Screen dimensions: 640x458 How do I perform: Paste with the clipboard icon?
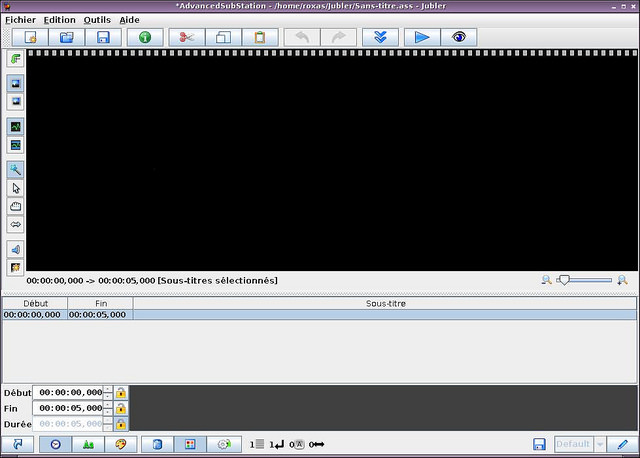point(259,37)
